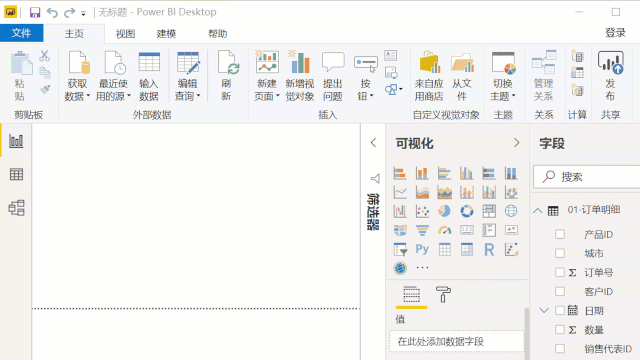This screenshot has width=640, height=360.
Task: Open the 最近使用的源 dropdown
Action: pyautogui.click(x=113, y=76)
